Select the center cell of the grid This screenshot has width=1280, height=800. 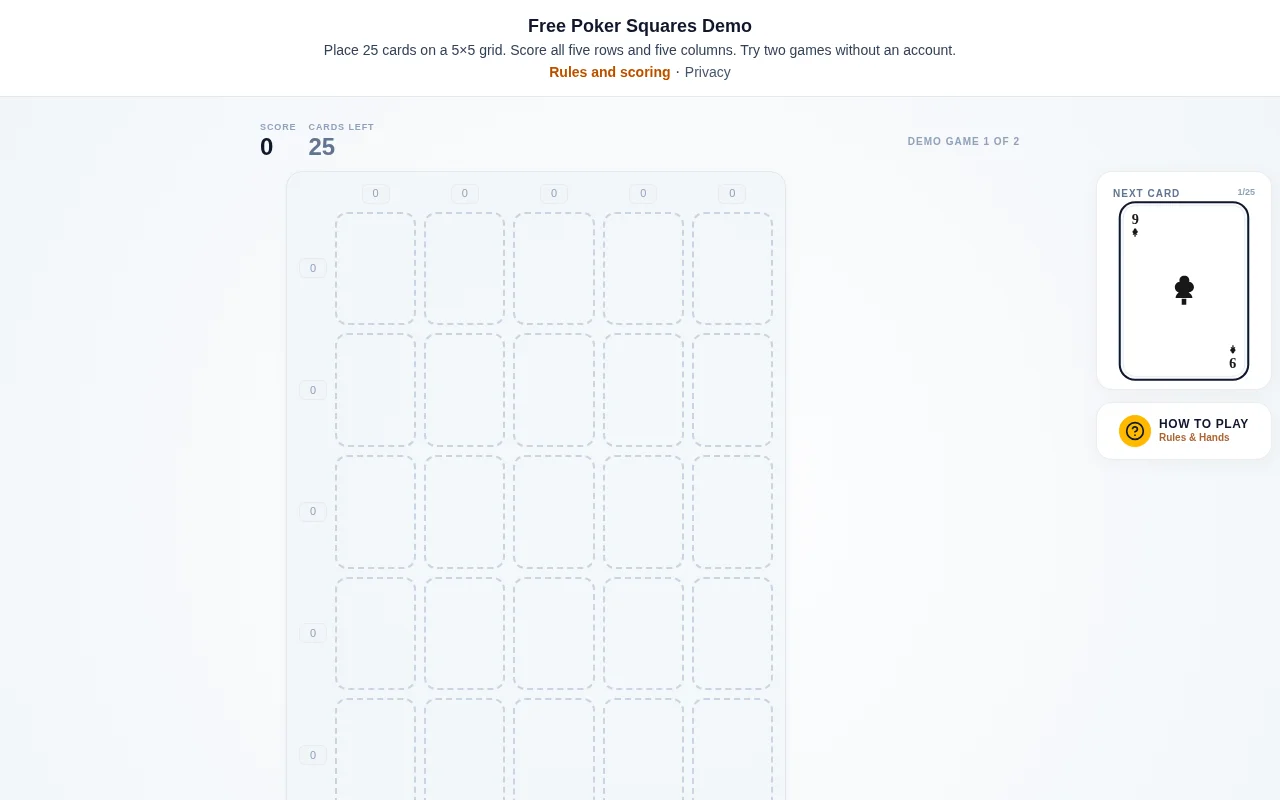554,512
